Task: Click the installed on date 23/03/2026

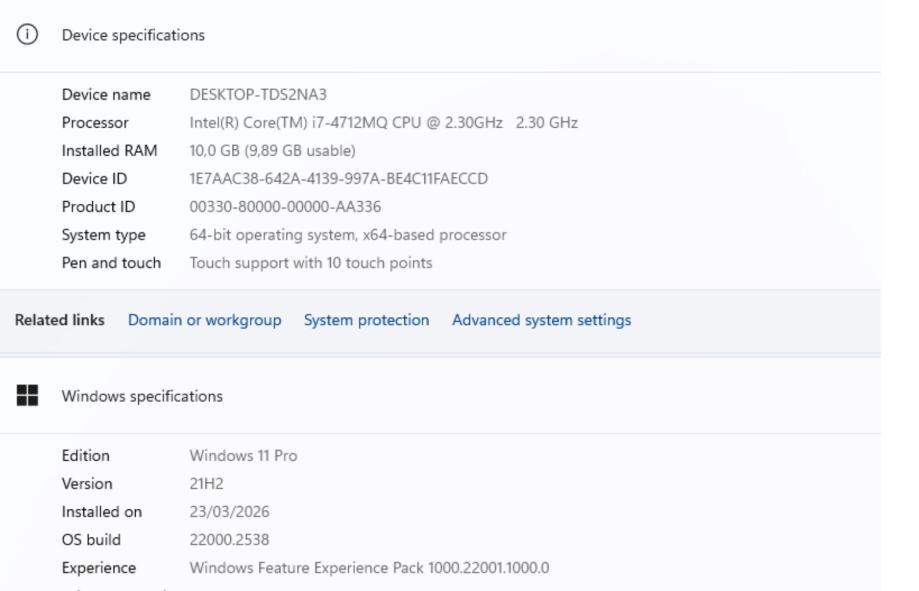Action: (229, 512)
